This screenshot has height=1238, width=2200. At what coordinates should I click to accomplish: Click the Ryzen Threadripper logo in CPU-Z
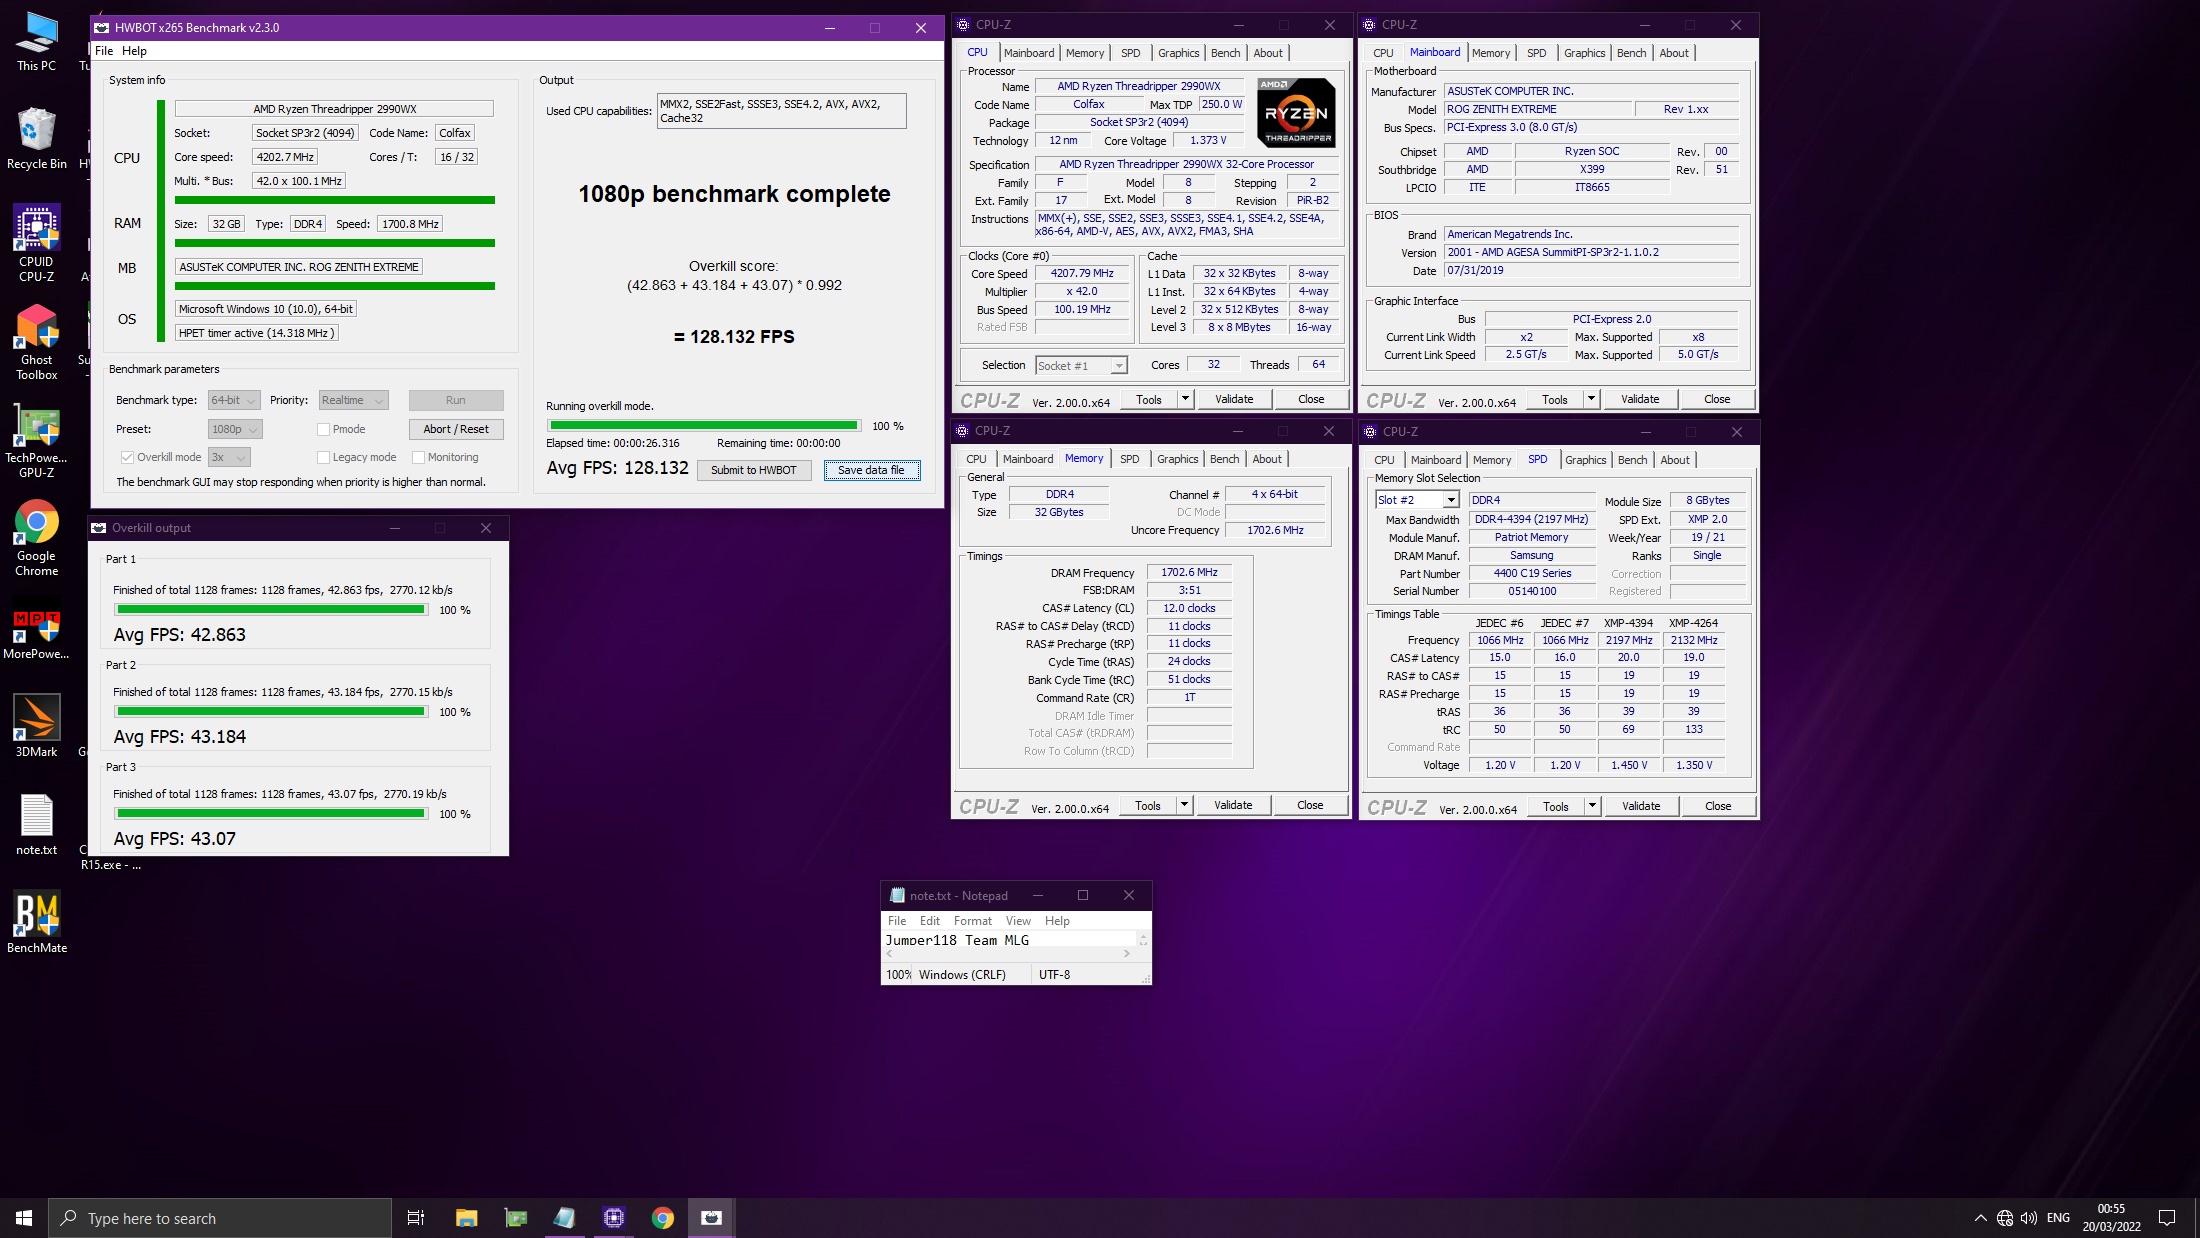point(1296,112)
